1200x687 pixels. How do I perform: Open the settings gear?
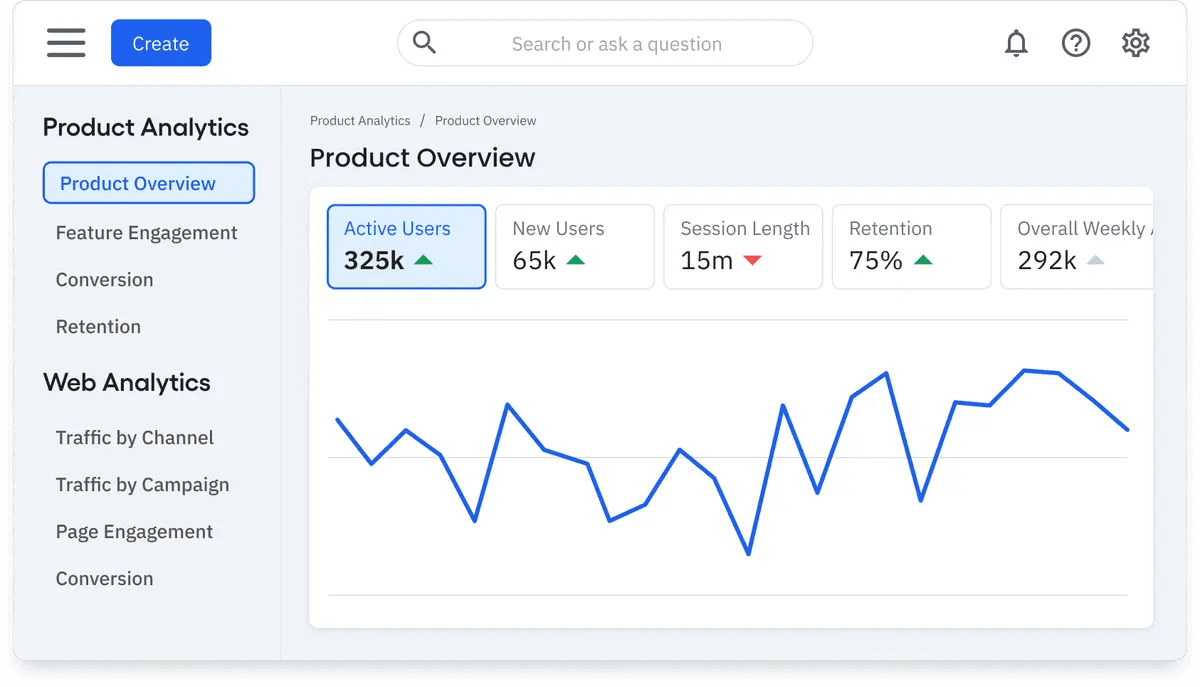[x=1135, y=42]
